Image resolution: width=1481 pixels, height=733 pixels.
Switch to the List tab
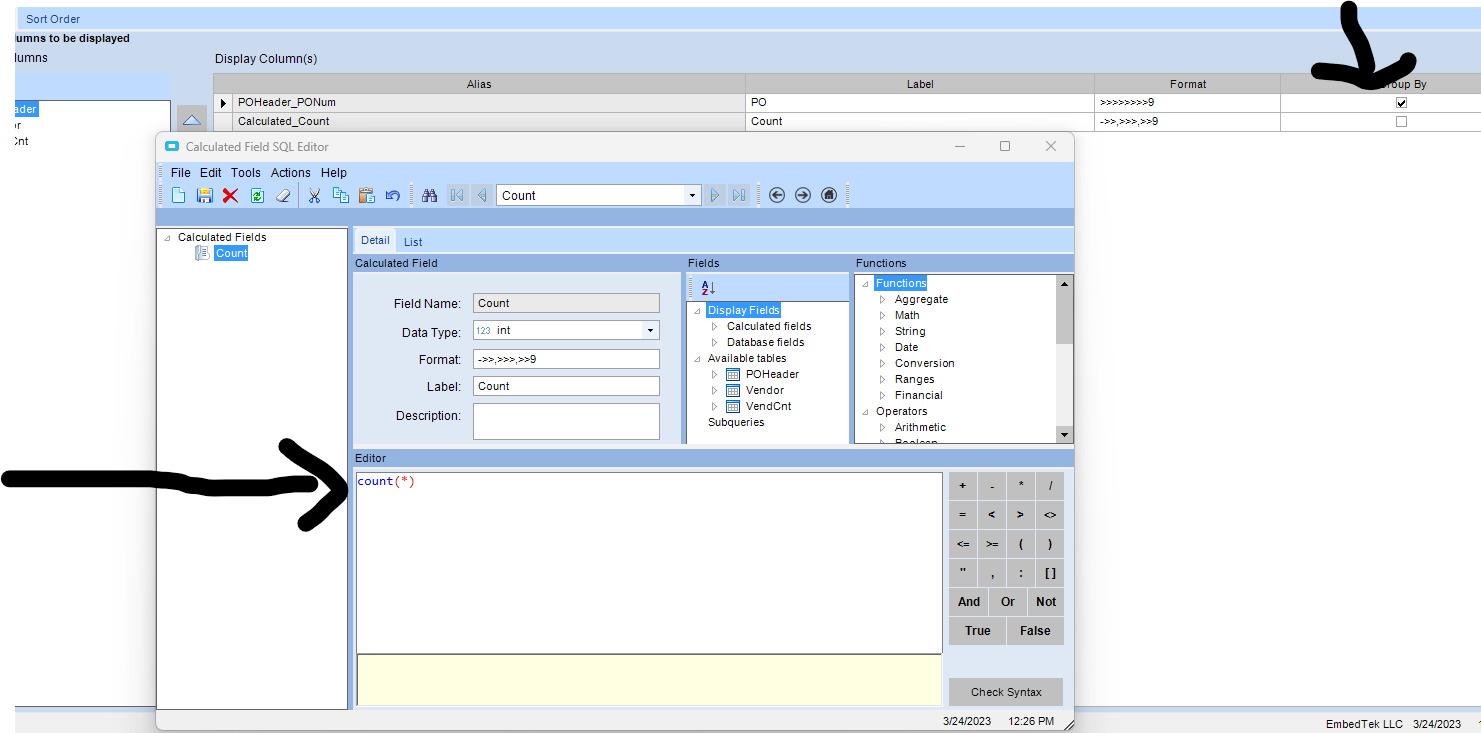pos(413,242)
